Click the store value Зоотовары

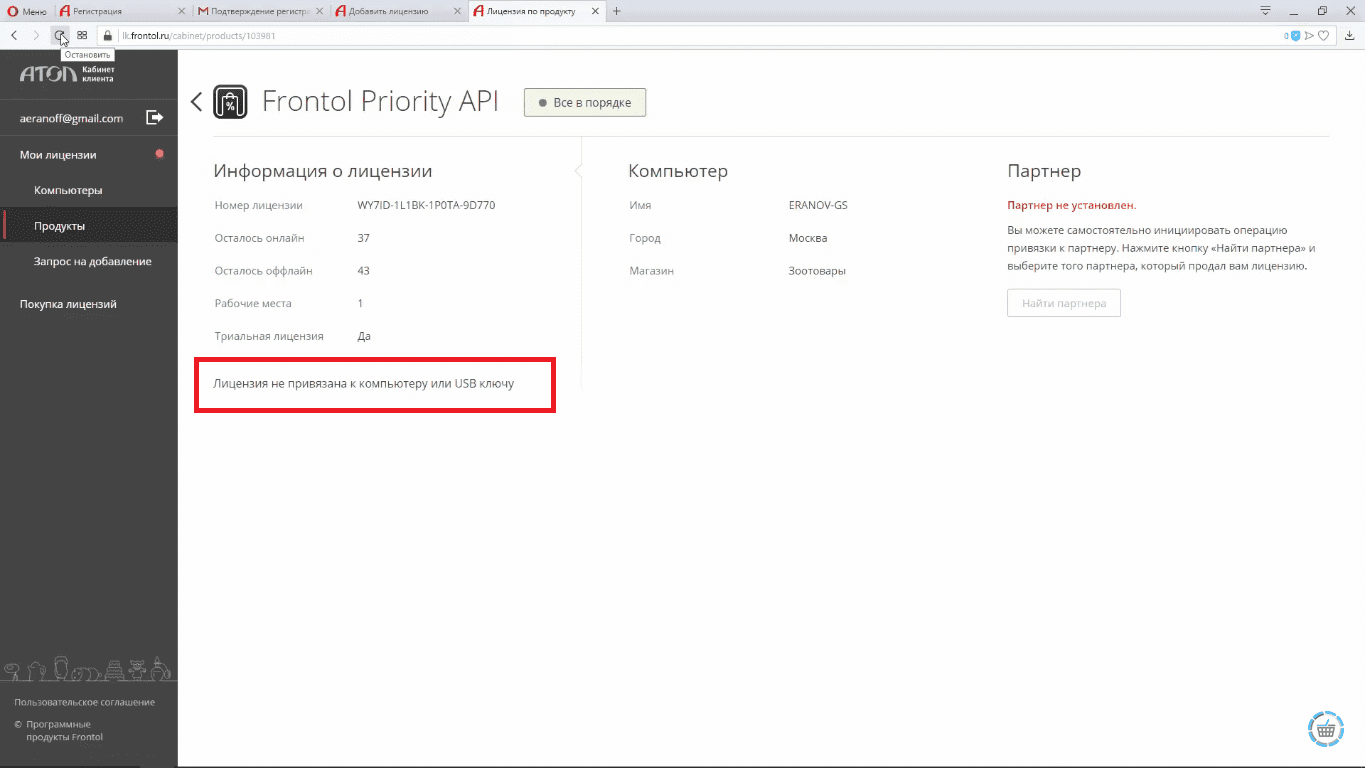pyautogui.click(x=817, y=271)
